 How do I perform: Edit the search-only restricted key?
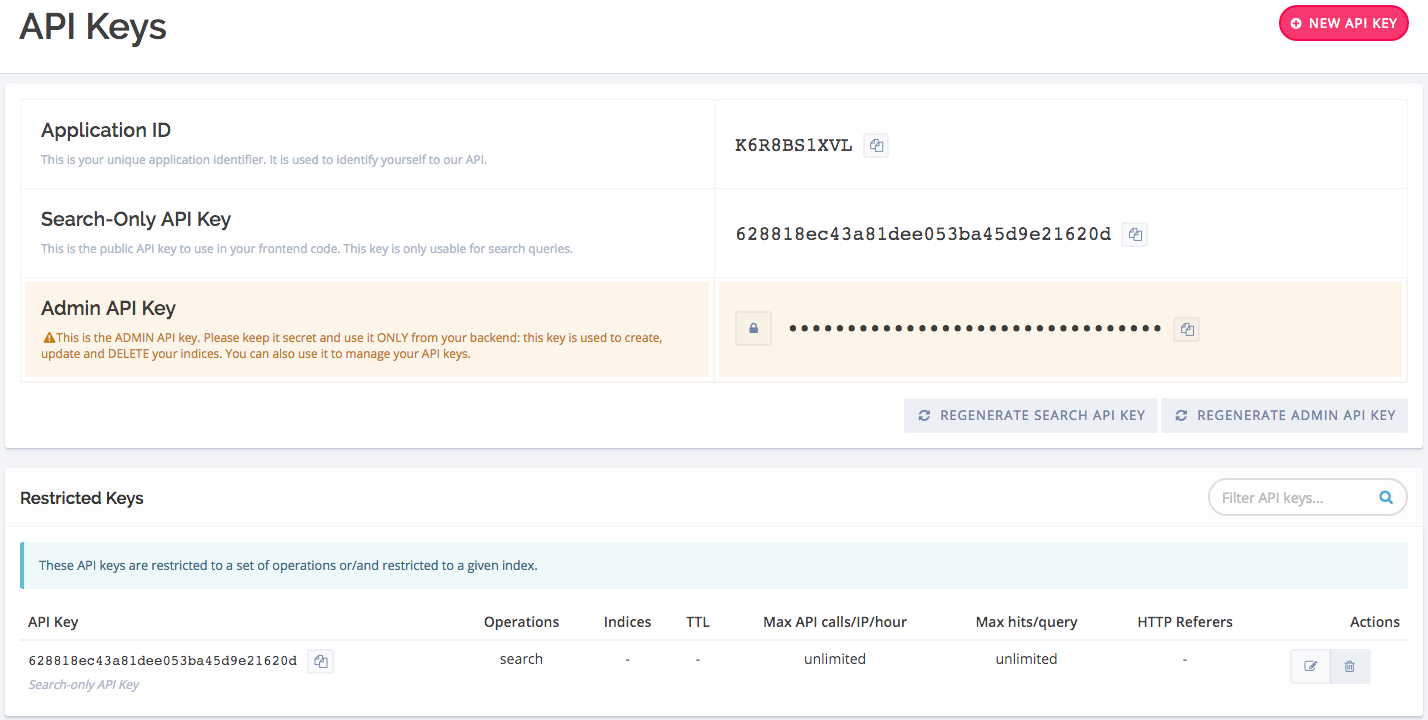[1310, 666]
